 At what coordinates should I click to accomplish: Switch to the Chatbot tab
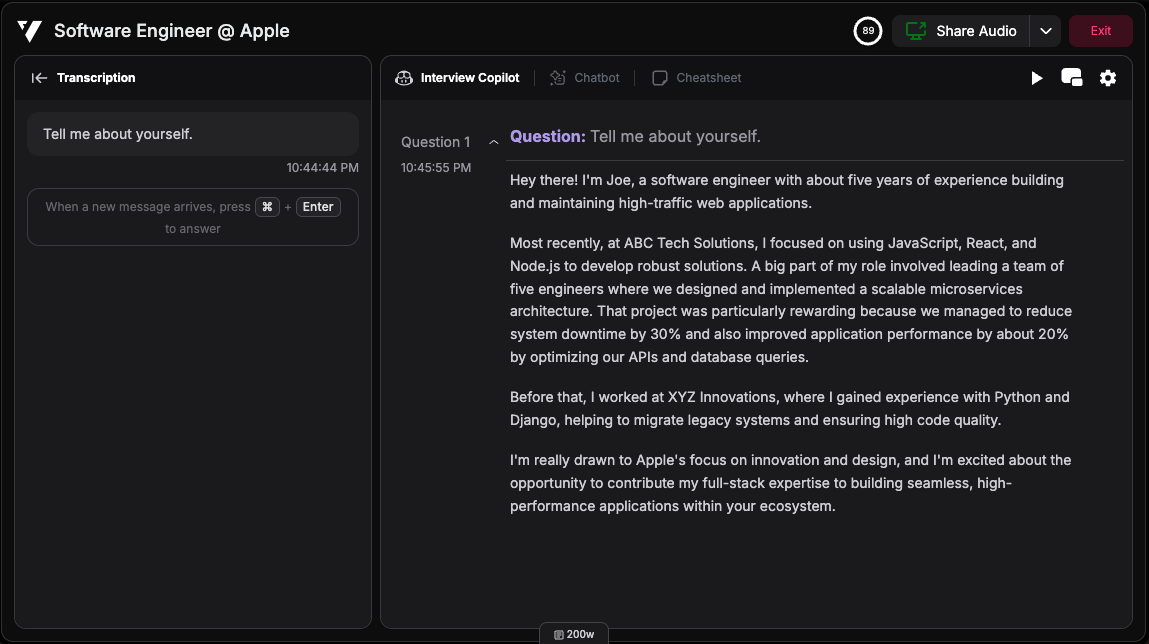[597, 78]
